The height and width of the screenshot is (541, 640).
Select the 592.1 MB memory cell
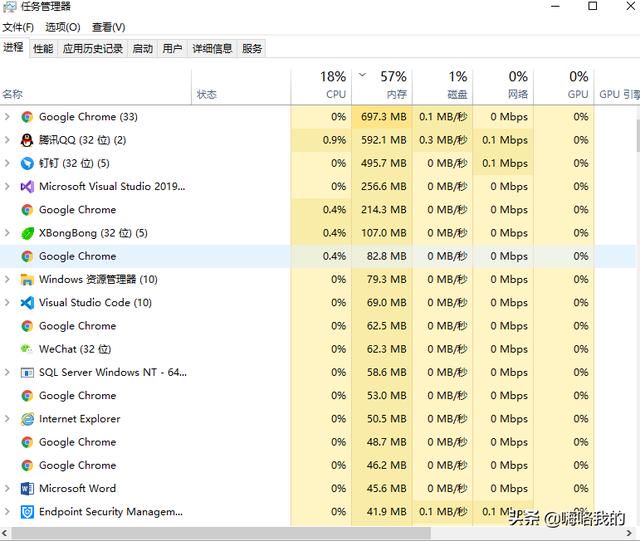click(382, 140)
